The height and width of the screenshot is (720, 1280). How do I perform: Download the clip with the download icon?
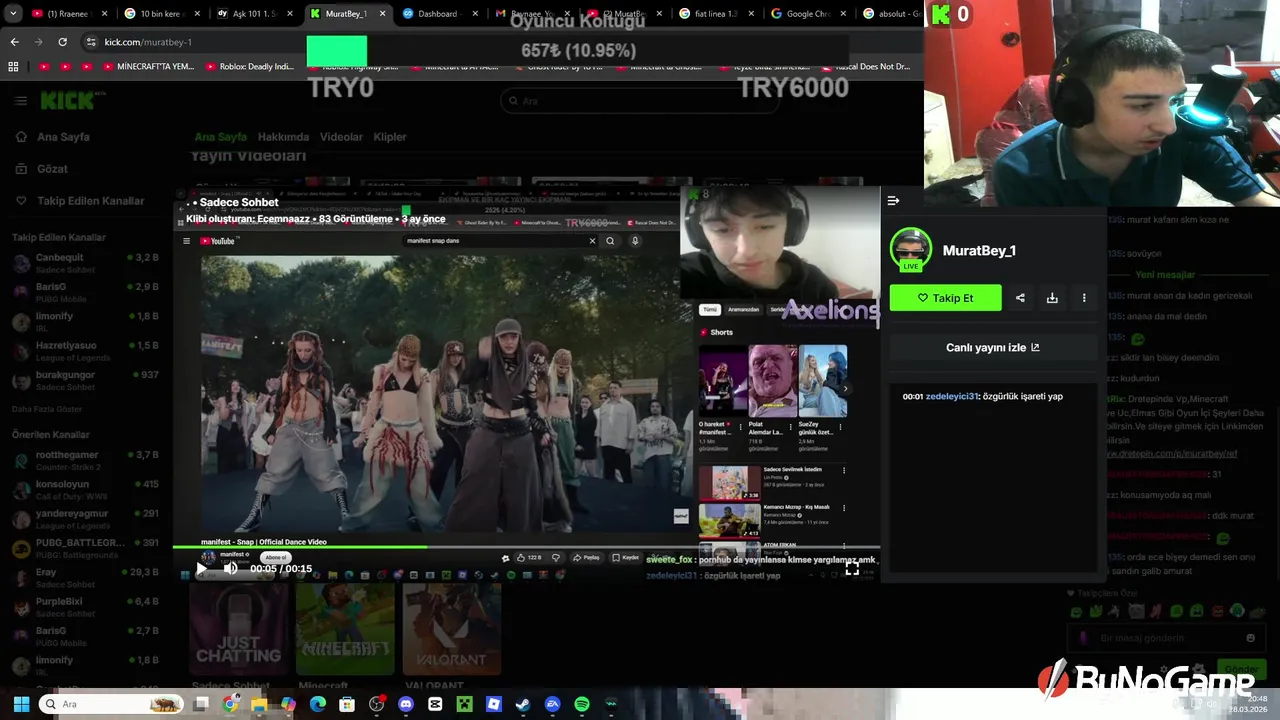(x=1052, y=298)
